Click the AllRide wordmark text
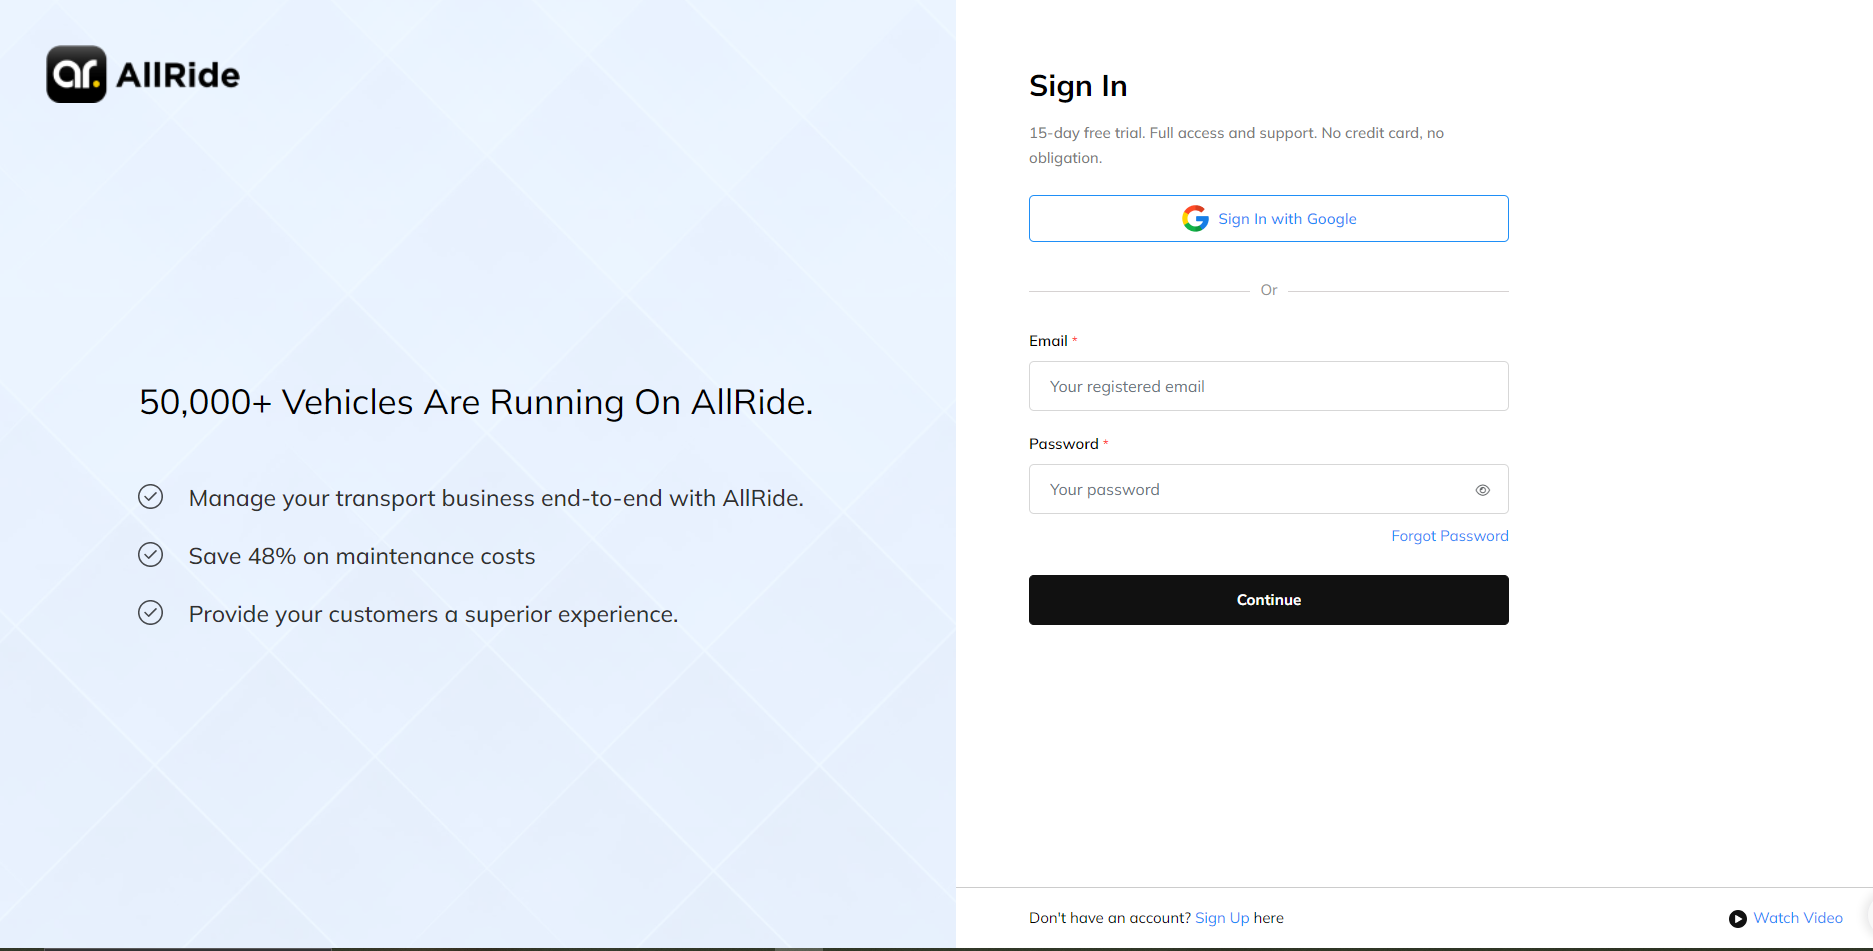 pos(178,75)
